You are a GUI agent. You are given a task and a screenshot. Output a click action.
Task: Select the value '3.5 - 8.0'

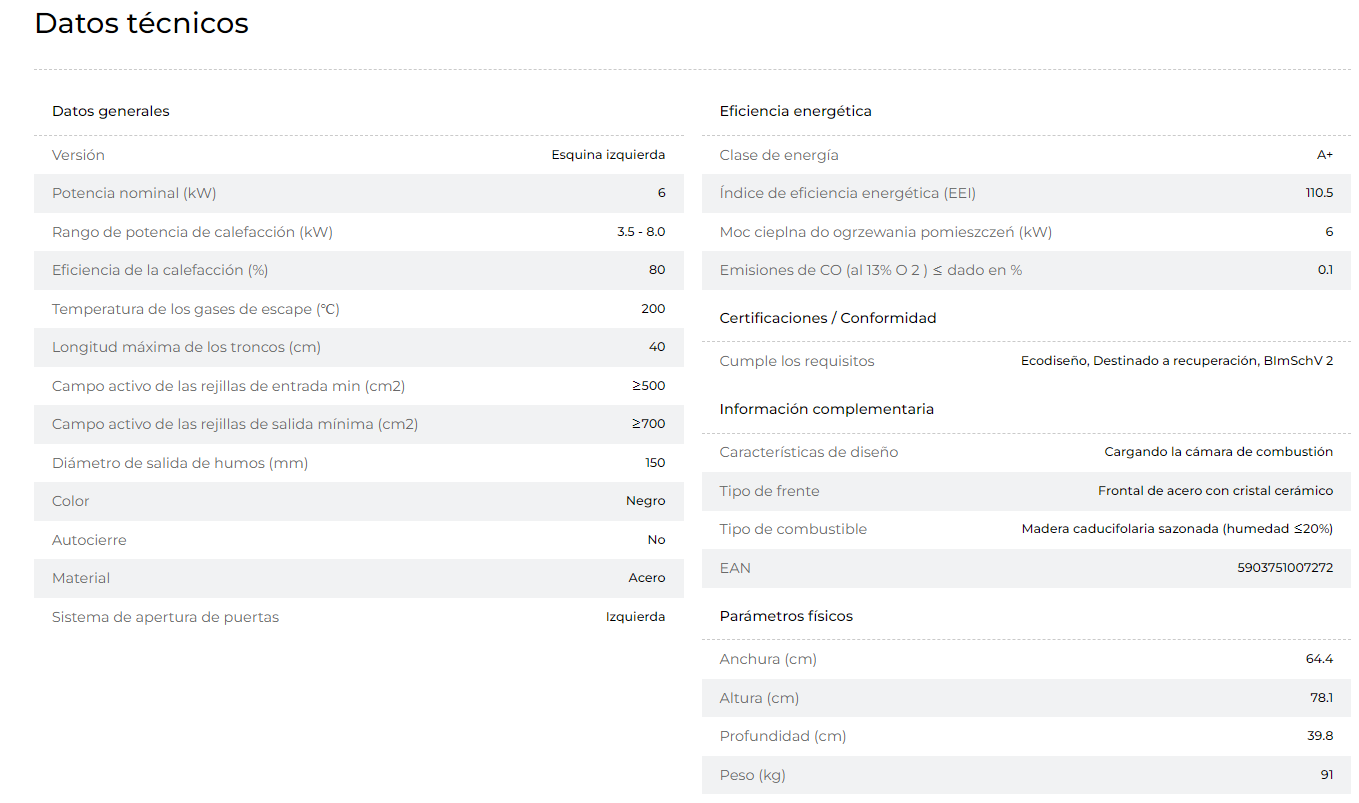[641, 232]
